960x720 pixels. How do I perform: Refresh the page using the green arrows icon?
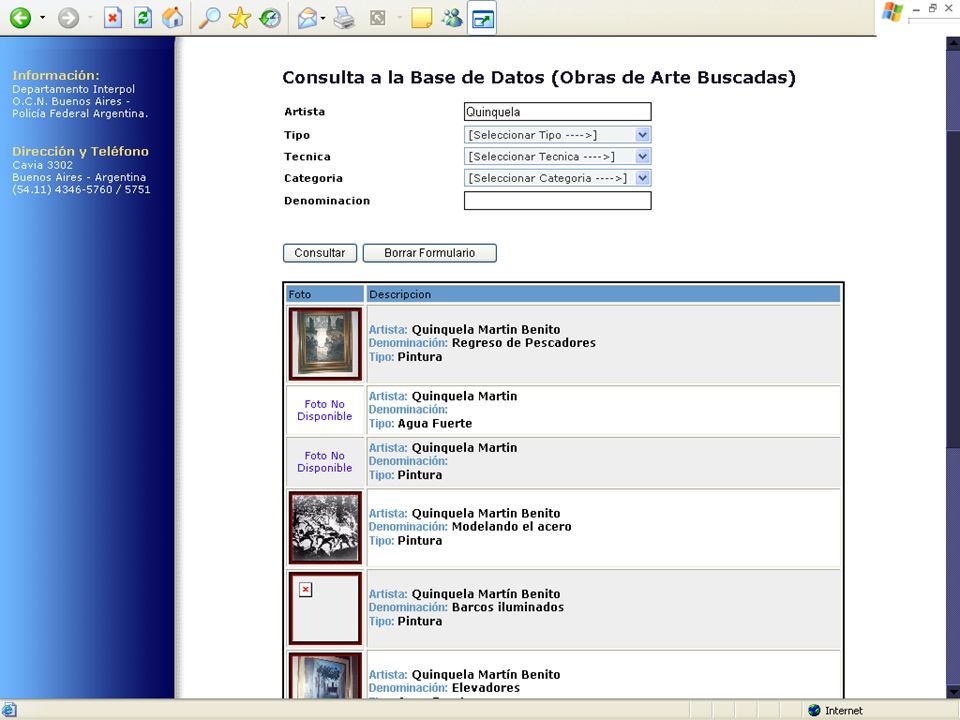(x=143, y=18)
